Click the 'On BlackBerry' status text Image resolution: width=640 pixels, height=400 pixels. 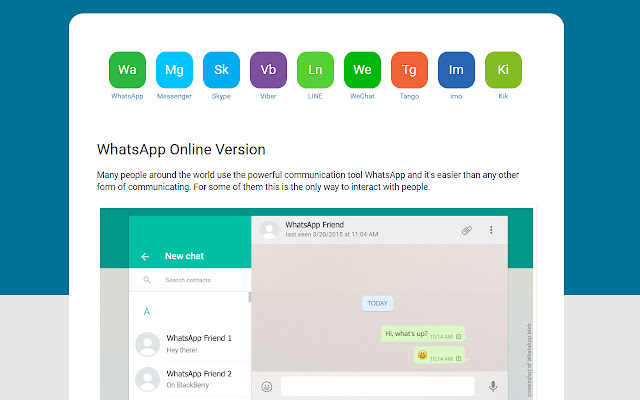point(188,385)
